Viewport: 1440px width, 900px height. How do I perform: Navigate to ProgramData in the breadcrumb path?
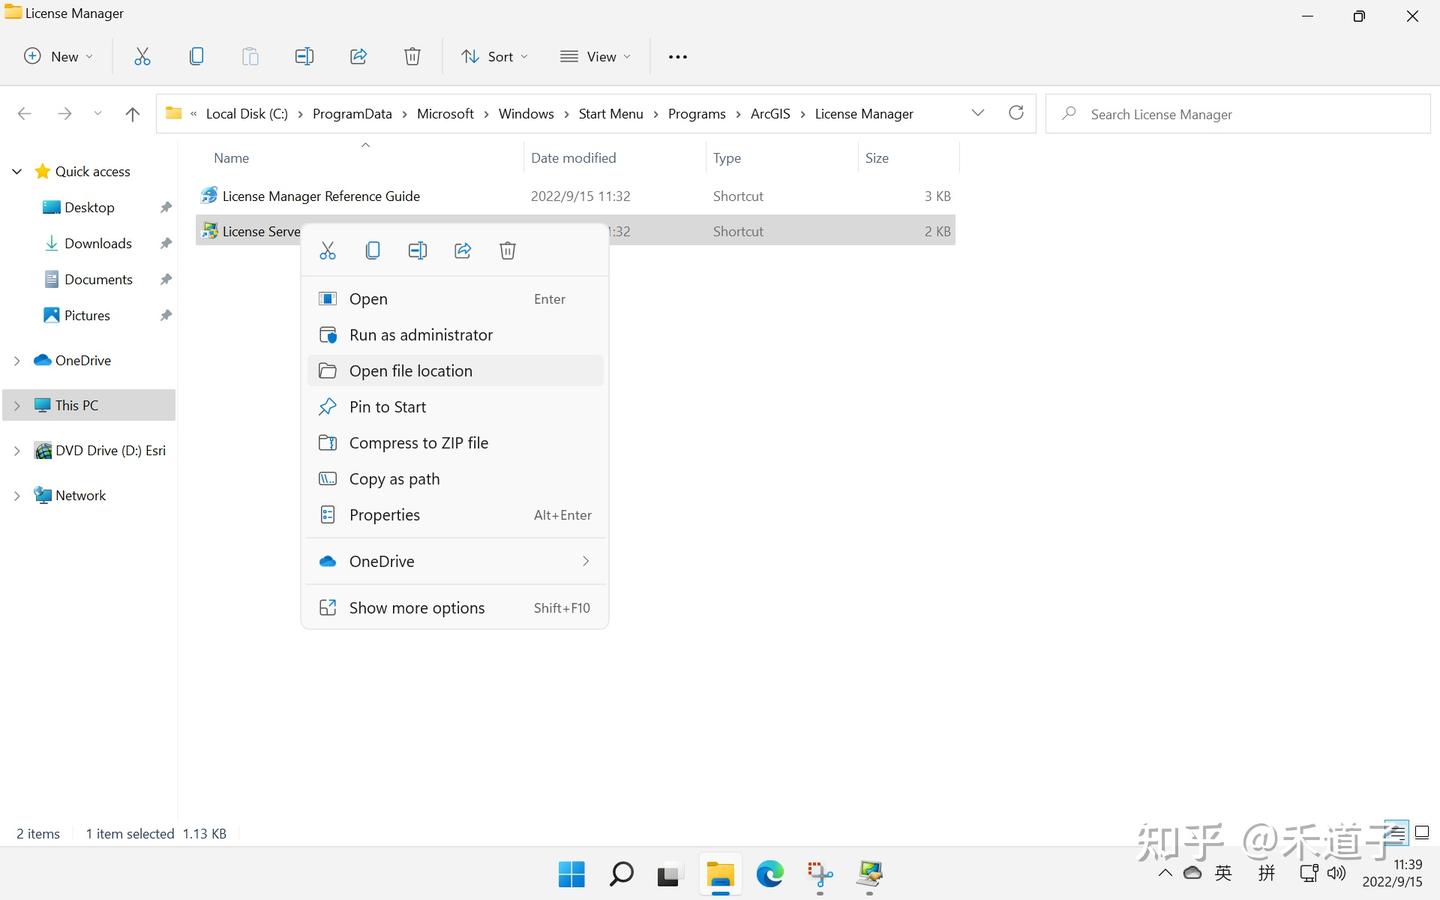[x=352, y=113]
